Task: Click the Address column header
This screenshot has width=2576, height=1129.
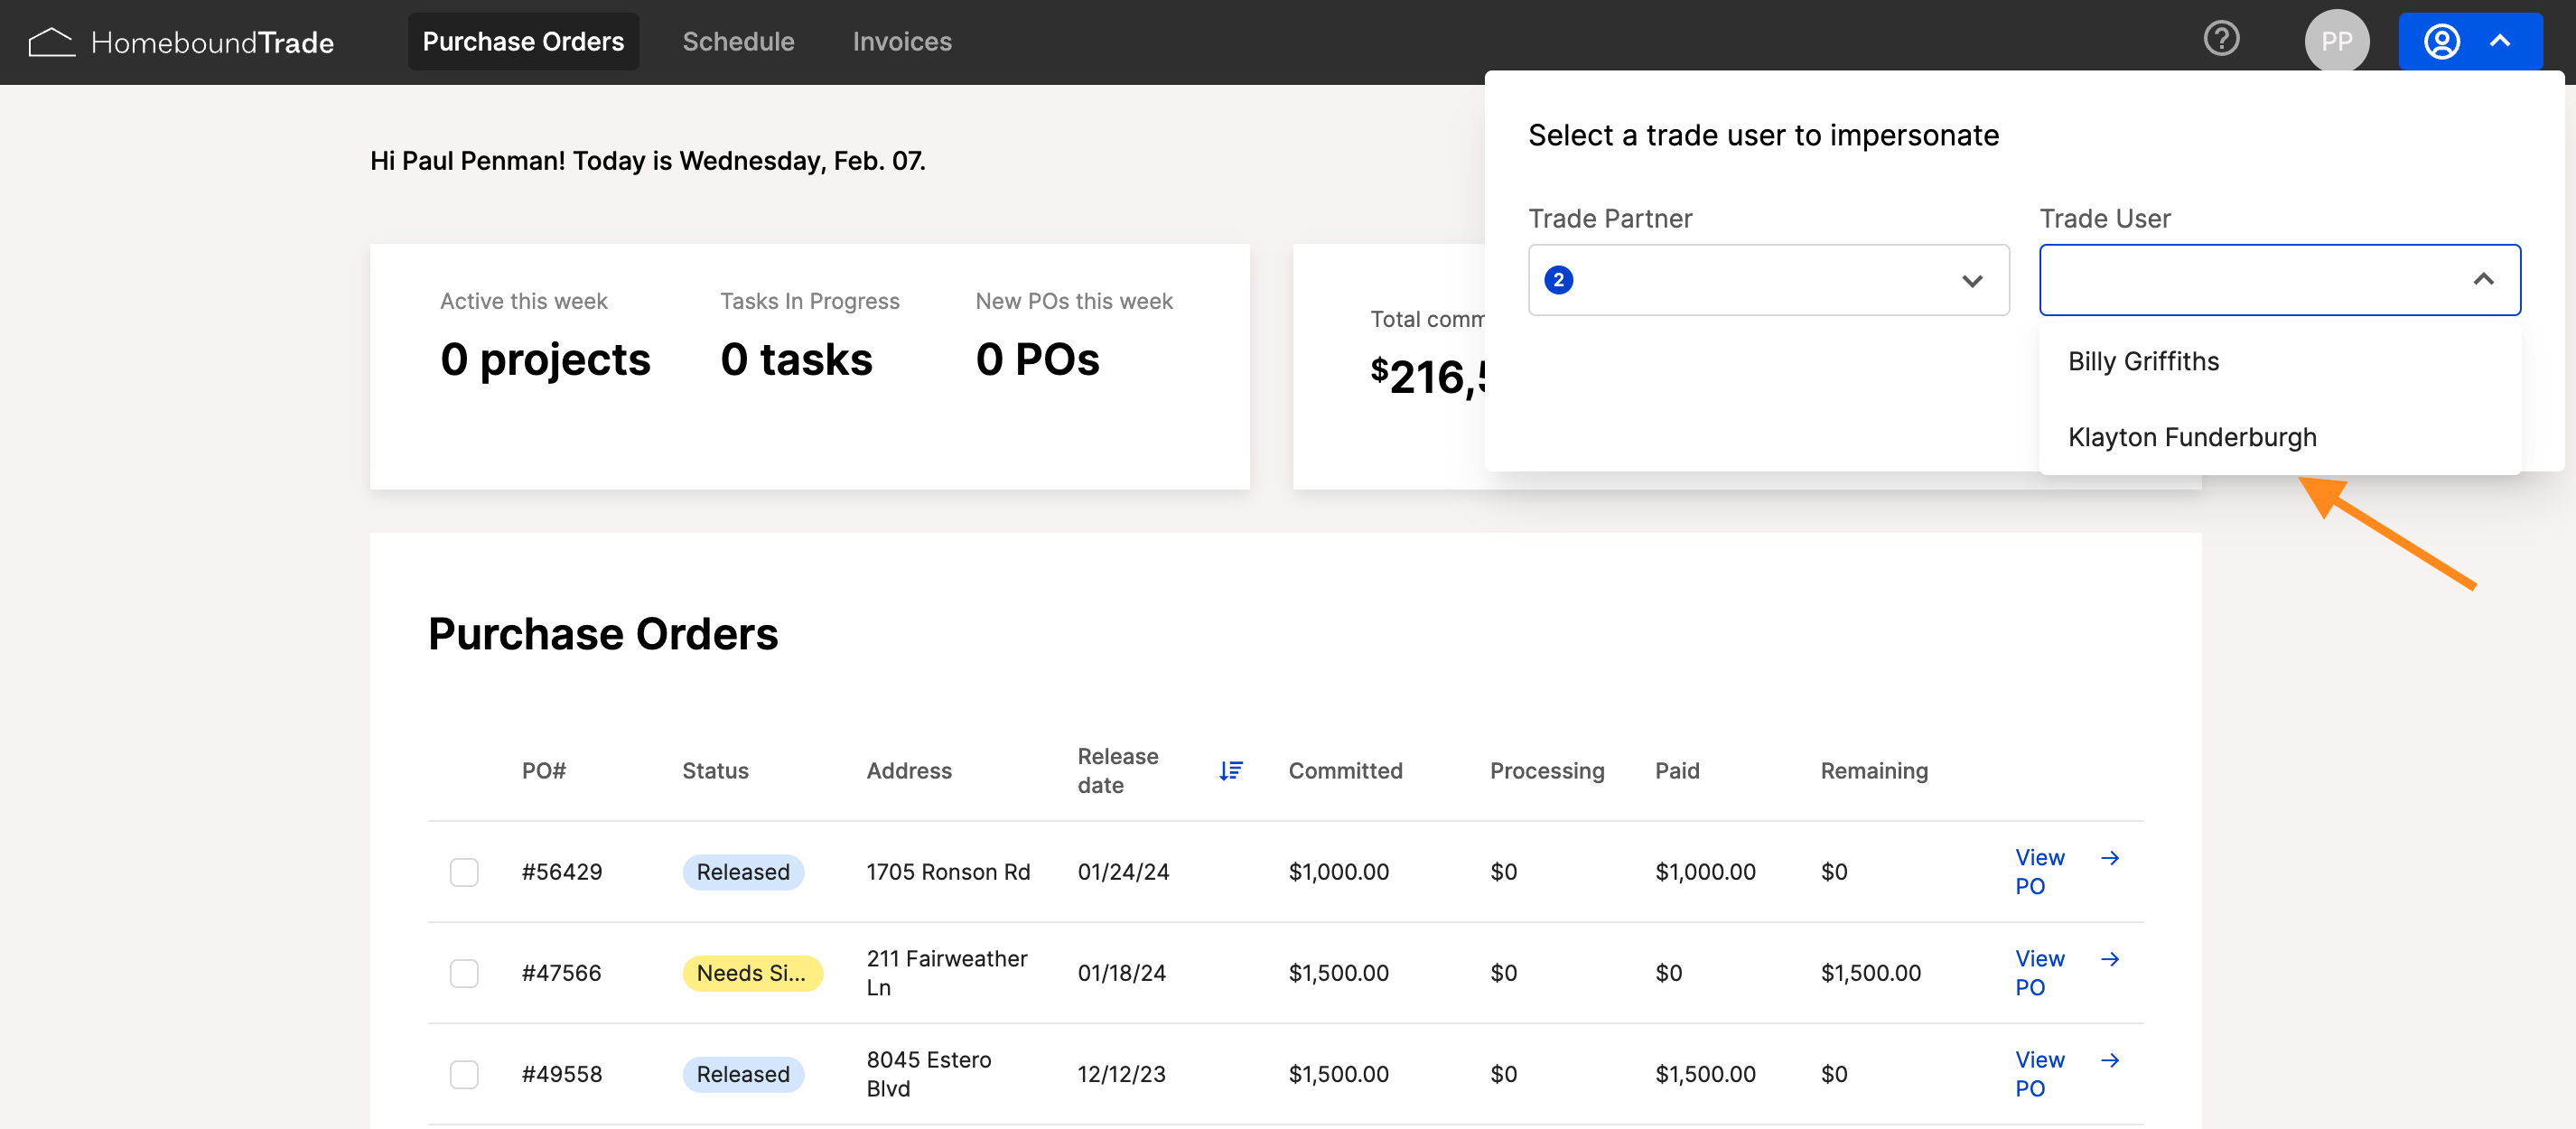Action: (x=908, y=770)
